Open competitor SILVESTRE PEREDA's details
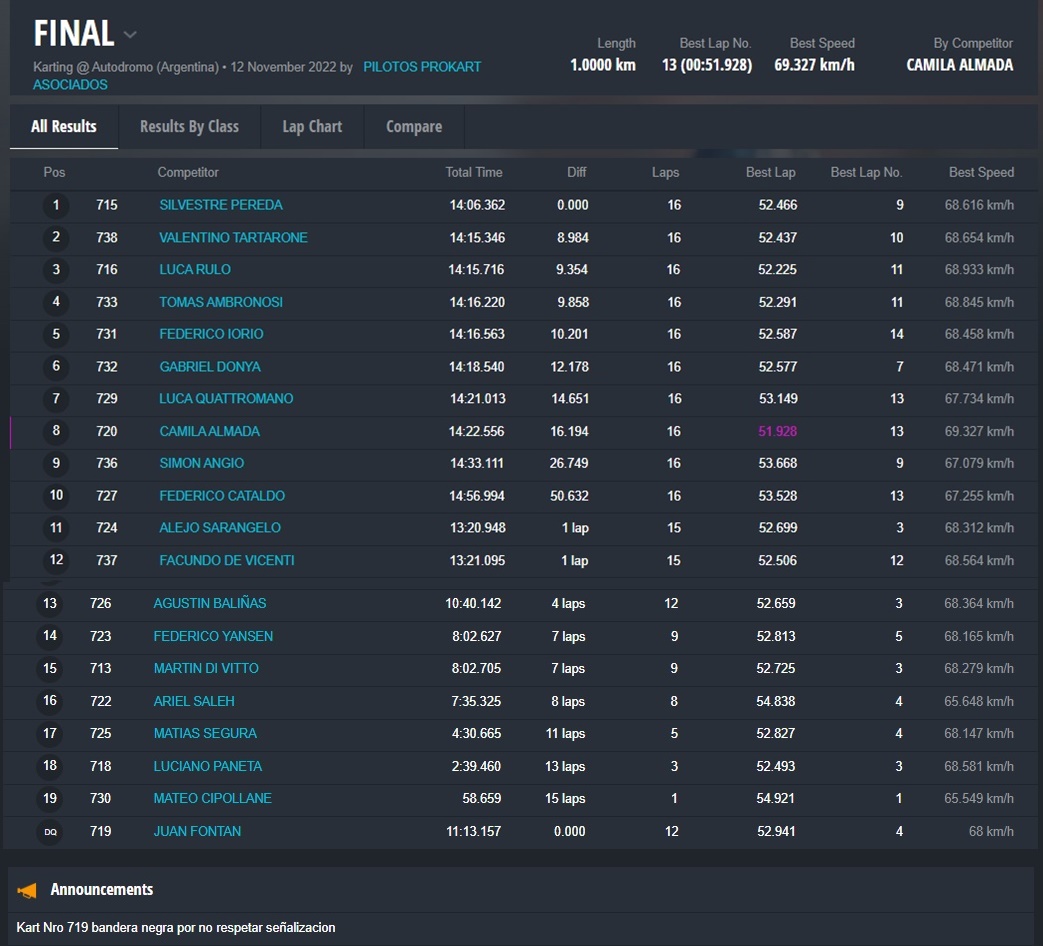The height and width of the screenshot is (946, 1043). pyautogui.click(x=221, y=205)
